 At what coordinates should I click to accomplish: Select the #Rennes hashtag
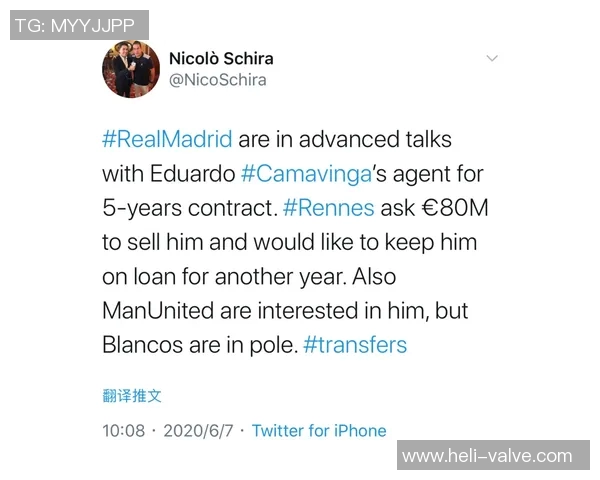click(328, 208)
